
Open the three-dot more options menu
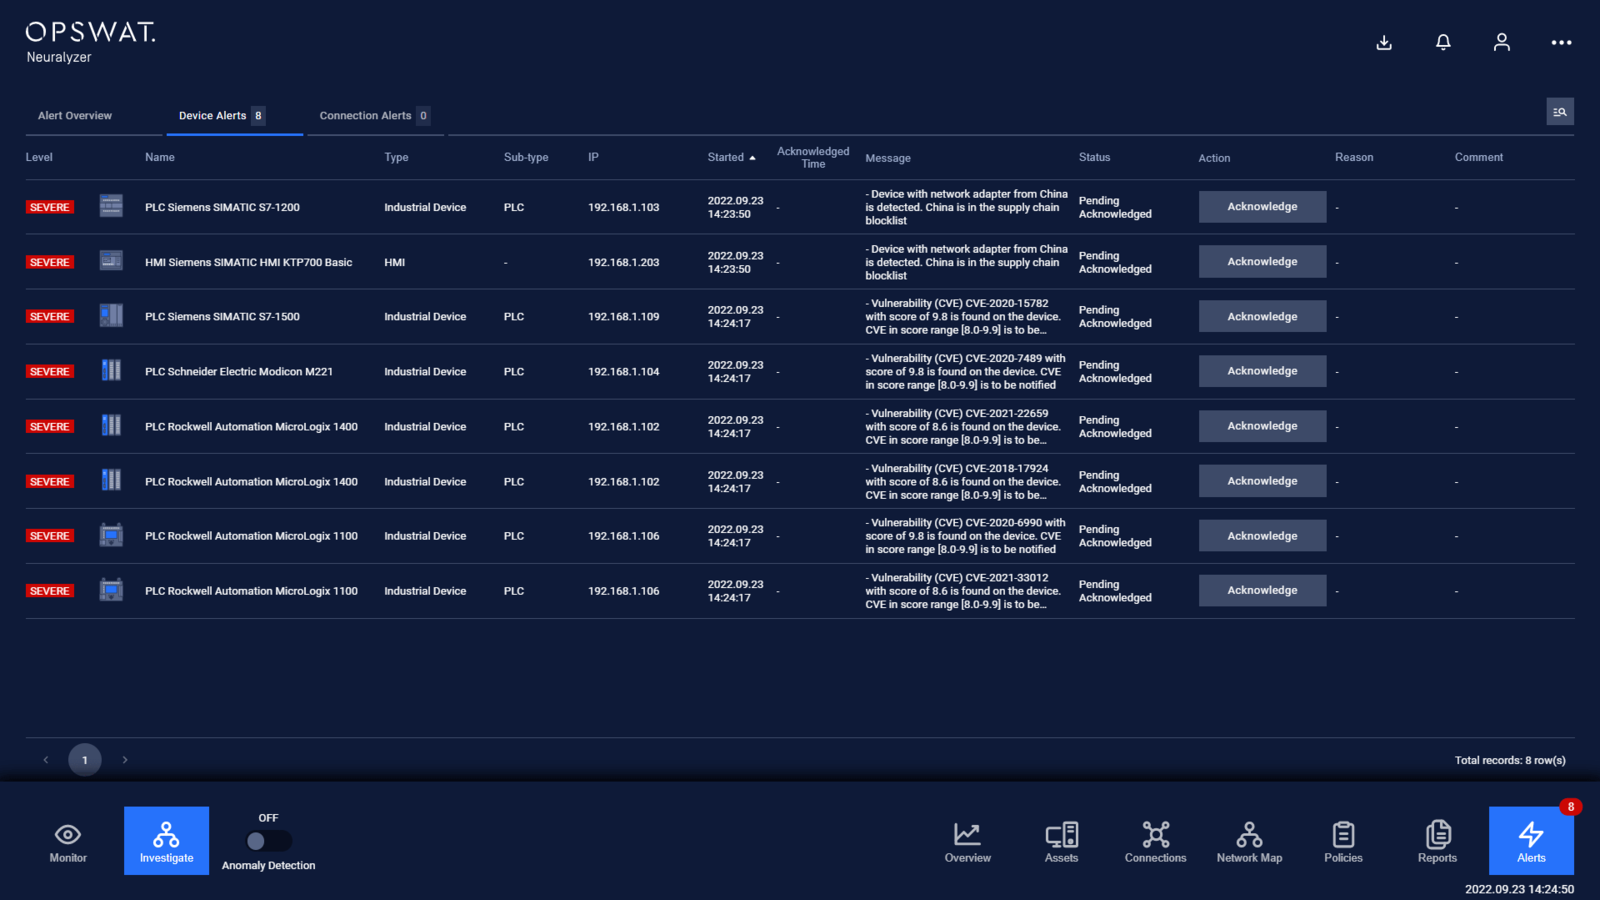point(1561,42)
